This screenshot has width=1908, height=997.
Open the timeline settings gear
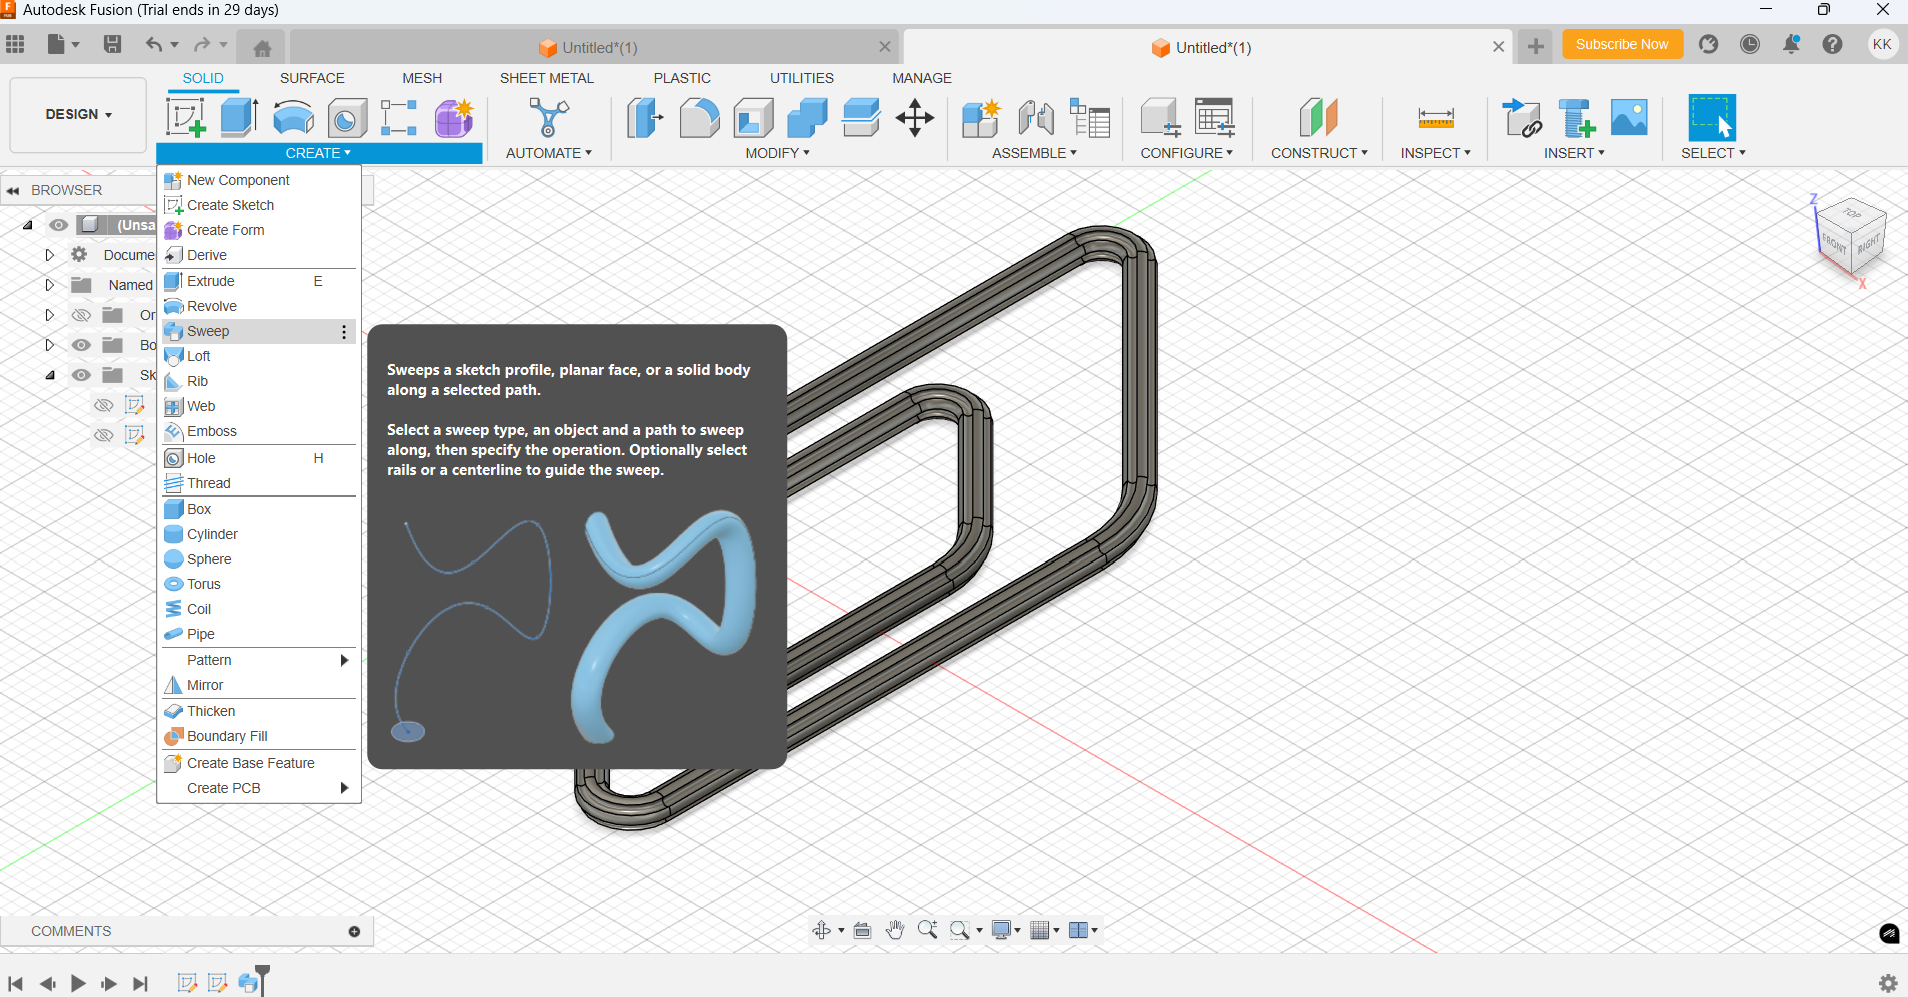pyautogui.click(x=1888, y=983)
